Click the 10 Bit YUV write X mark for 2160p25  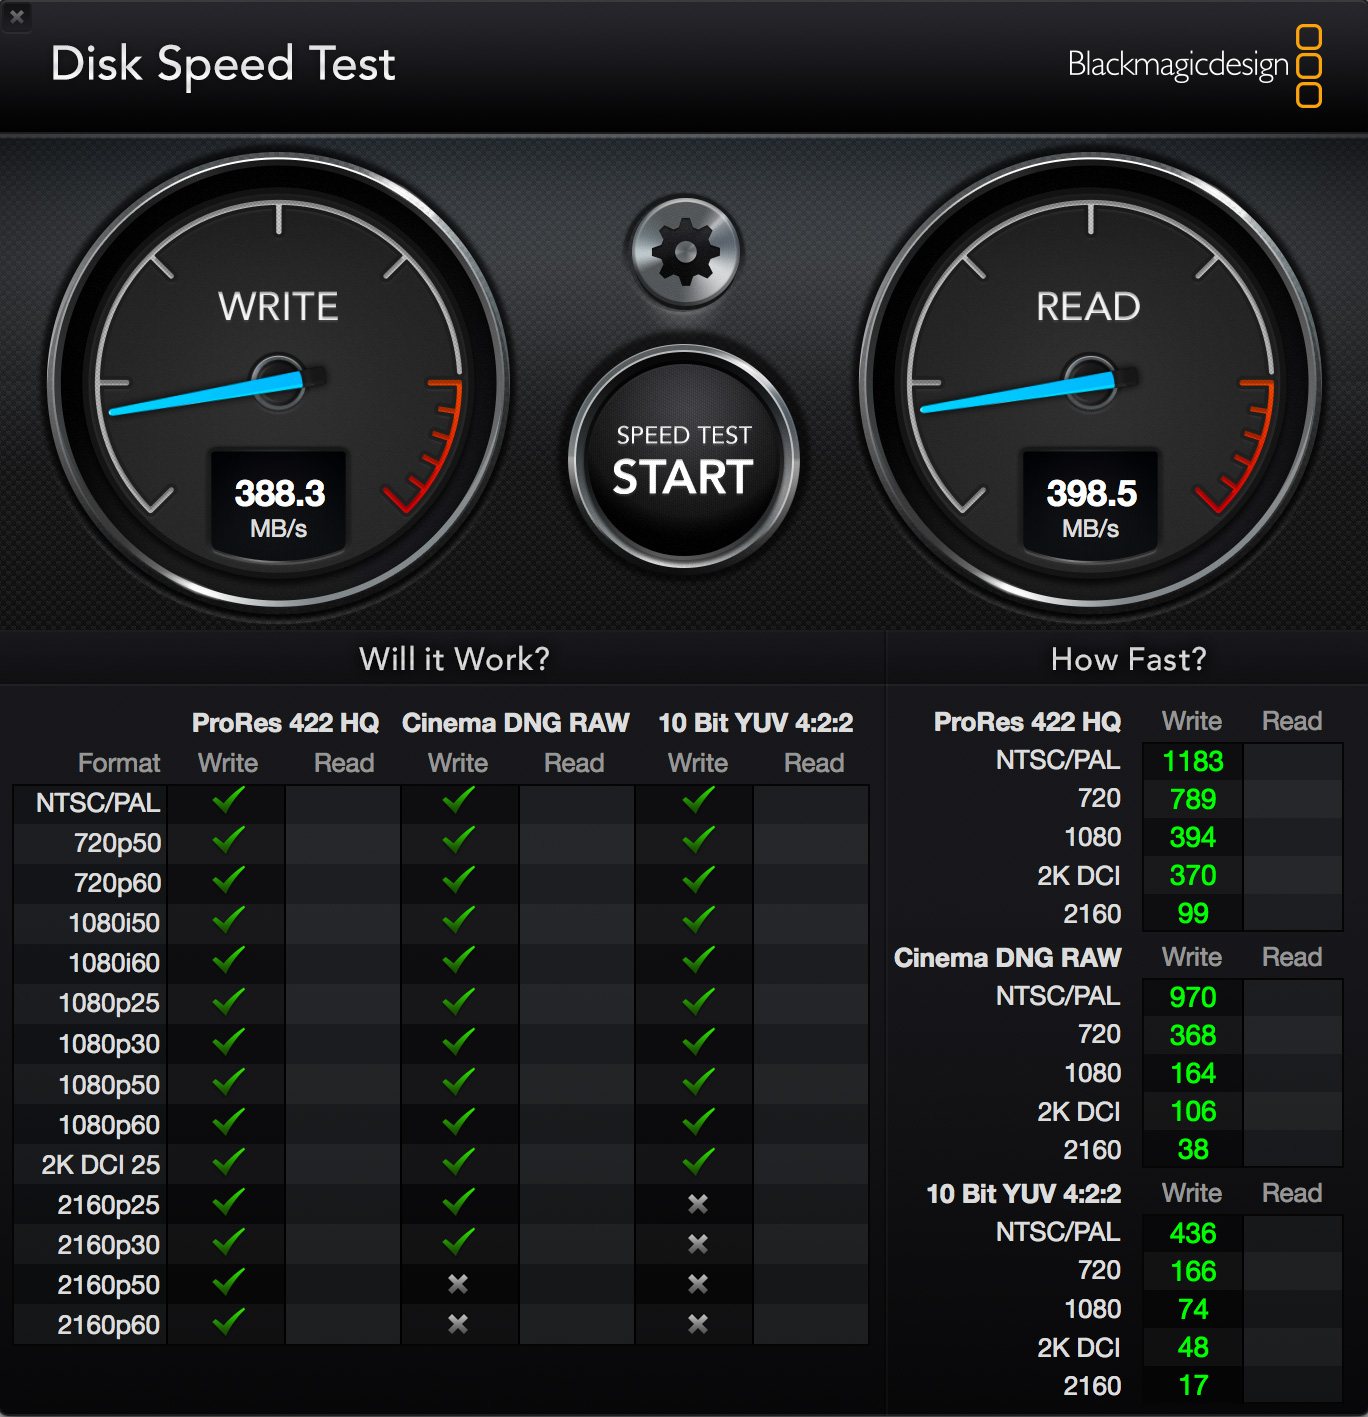tap(698, 1204)
